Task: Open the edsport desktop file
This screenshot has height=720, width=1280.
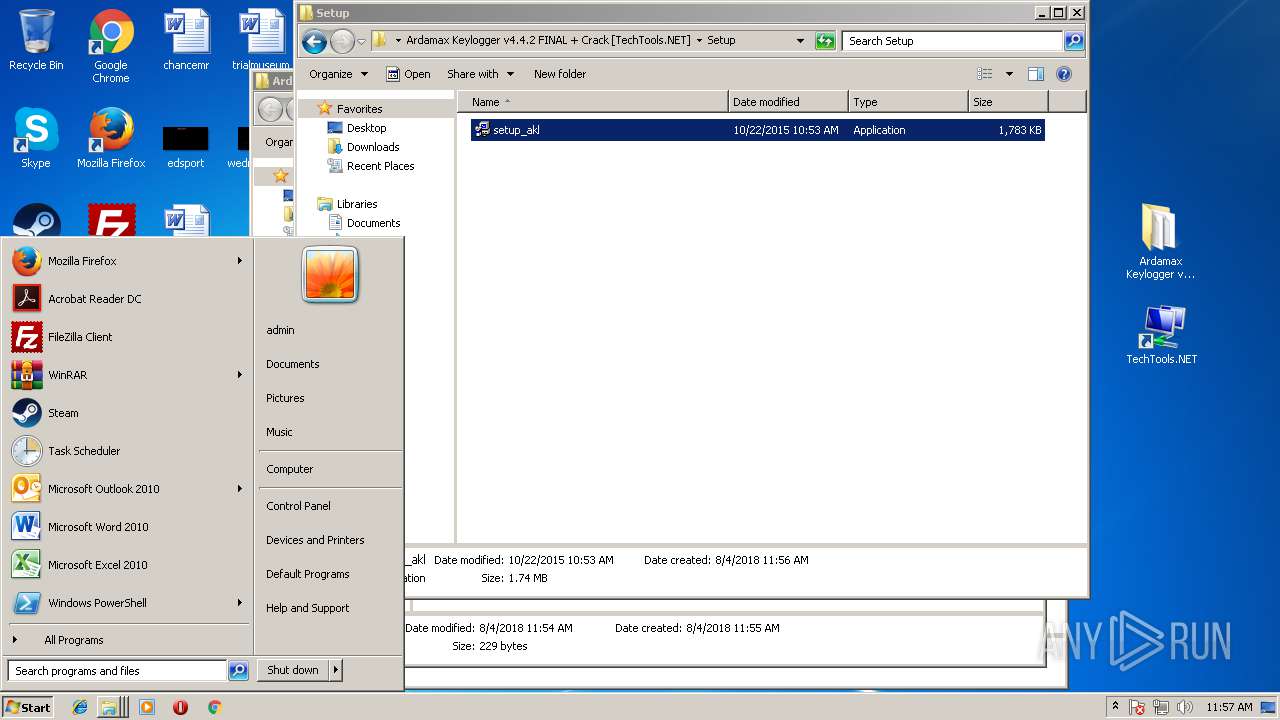Action: 186,146
